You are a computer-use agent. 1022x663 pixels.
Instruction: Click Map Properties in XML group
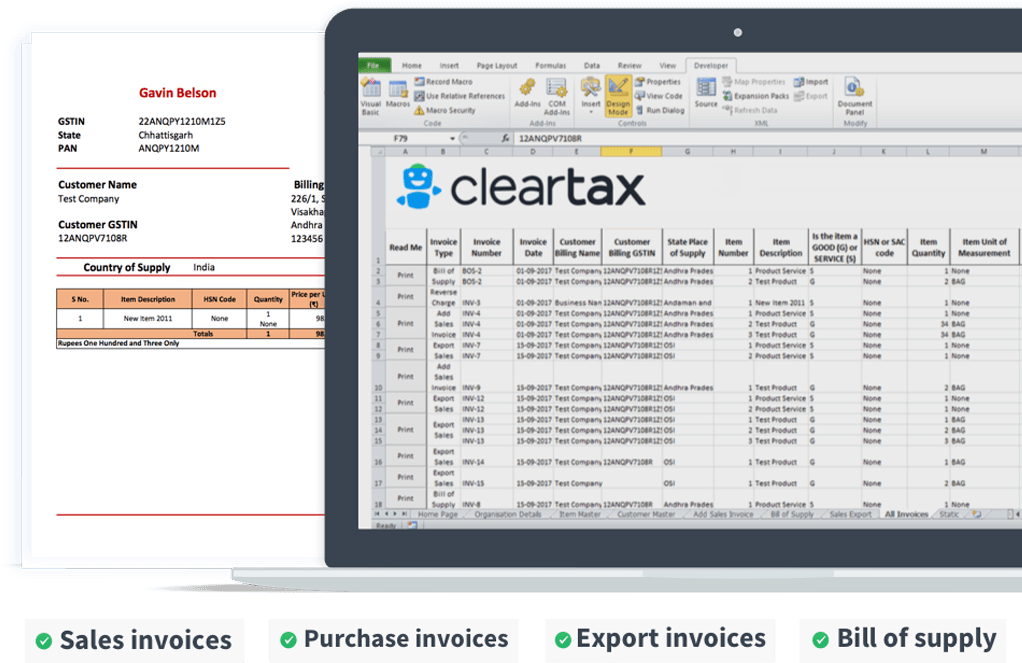tap(754, 81)
